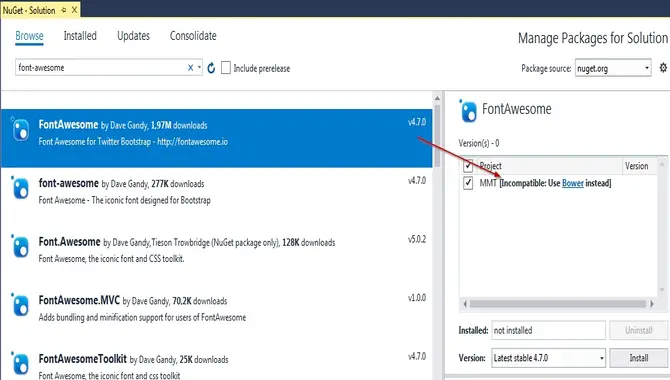Viewport: 670px width, 380px height.
Task: Click the Version column header
Action: pyautogui.click(x=636, y=165)
